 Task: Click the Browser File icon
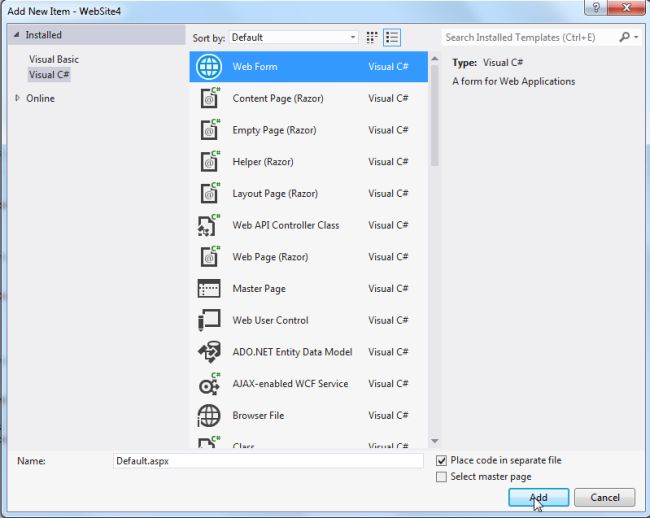[209, 415]
